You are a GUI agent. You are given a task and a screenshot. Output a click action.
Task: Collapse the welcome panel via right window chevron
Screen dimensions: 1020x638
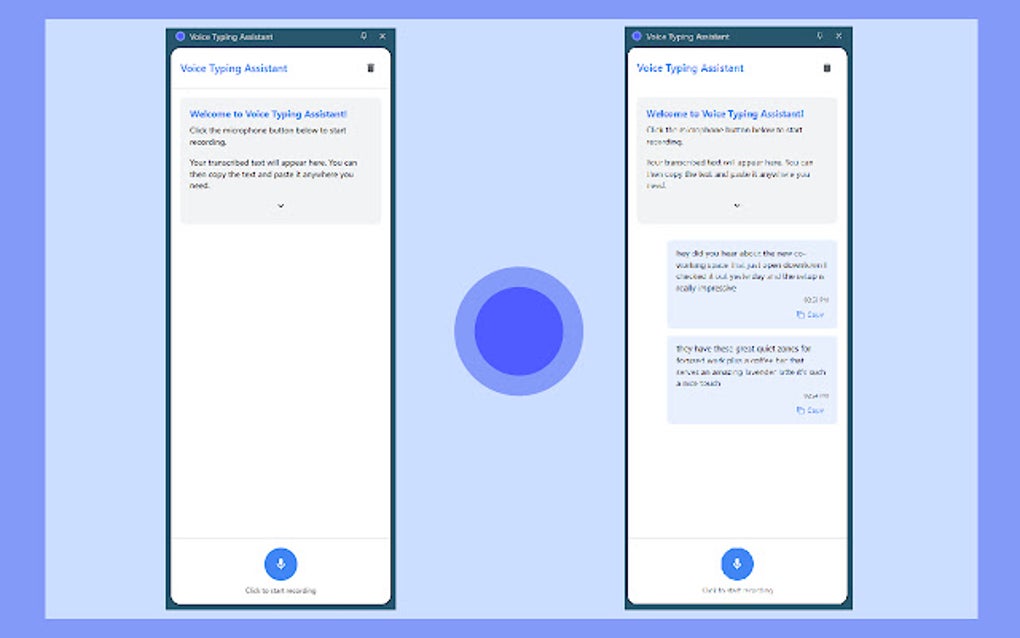click(x=737, y=205)
